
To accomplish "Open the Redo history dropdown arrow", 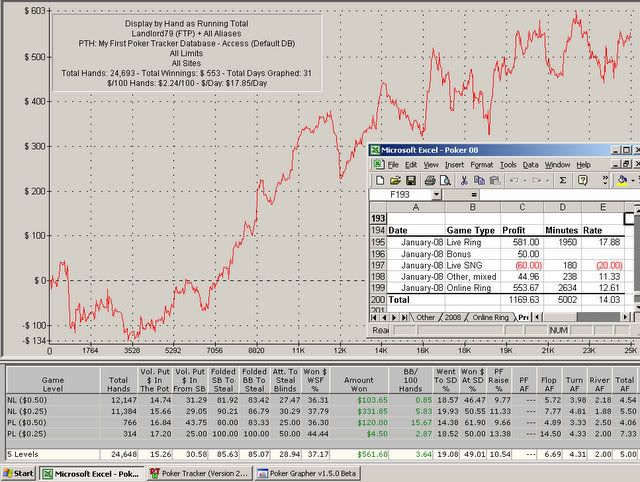I will click(x=547, y=180).
